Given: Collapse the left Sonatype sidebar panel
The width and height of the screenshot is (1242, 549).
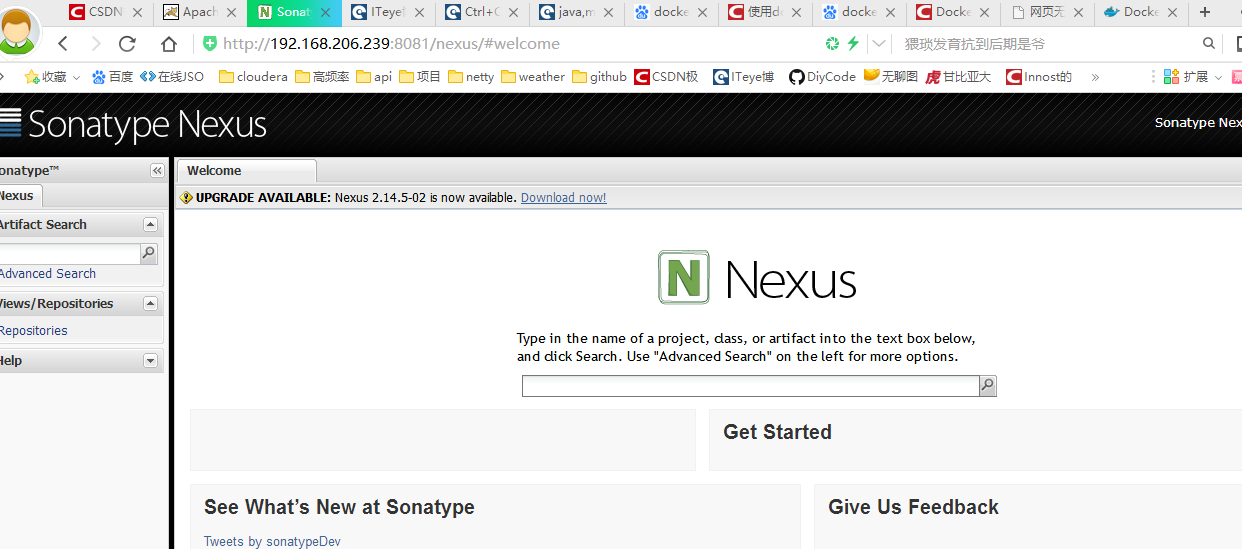Looking at the screenshot, I should point(157,171).
